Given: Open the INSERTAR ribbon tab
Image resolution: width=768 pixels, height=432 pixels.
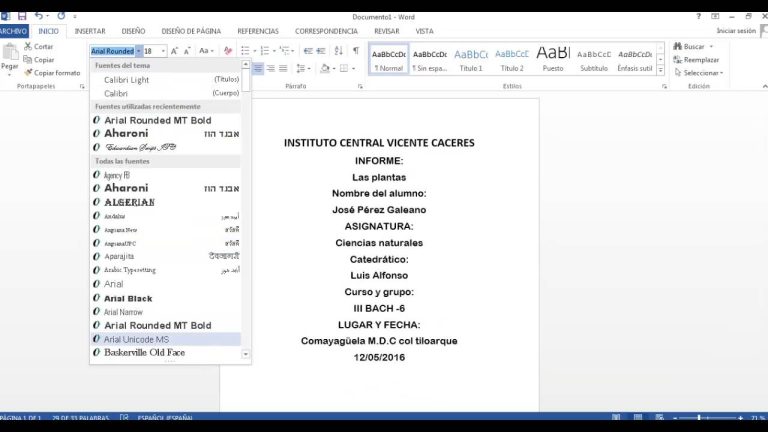Looking at the screenshot, I should 90,31.
